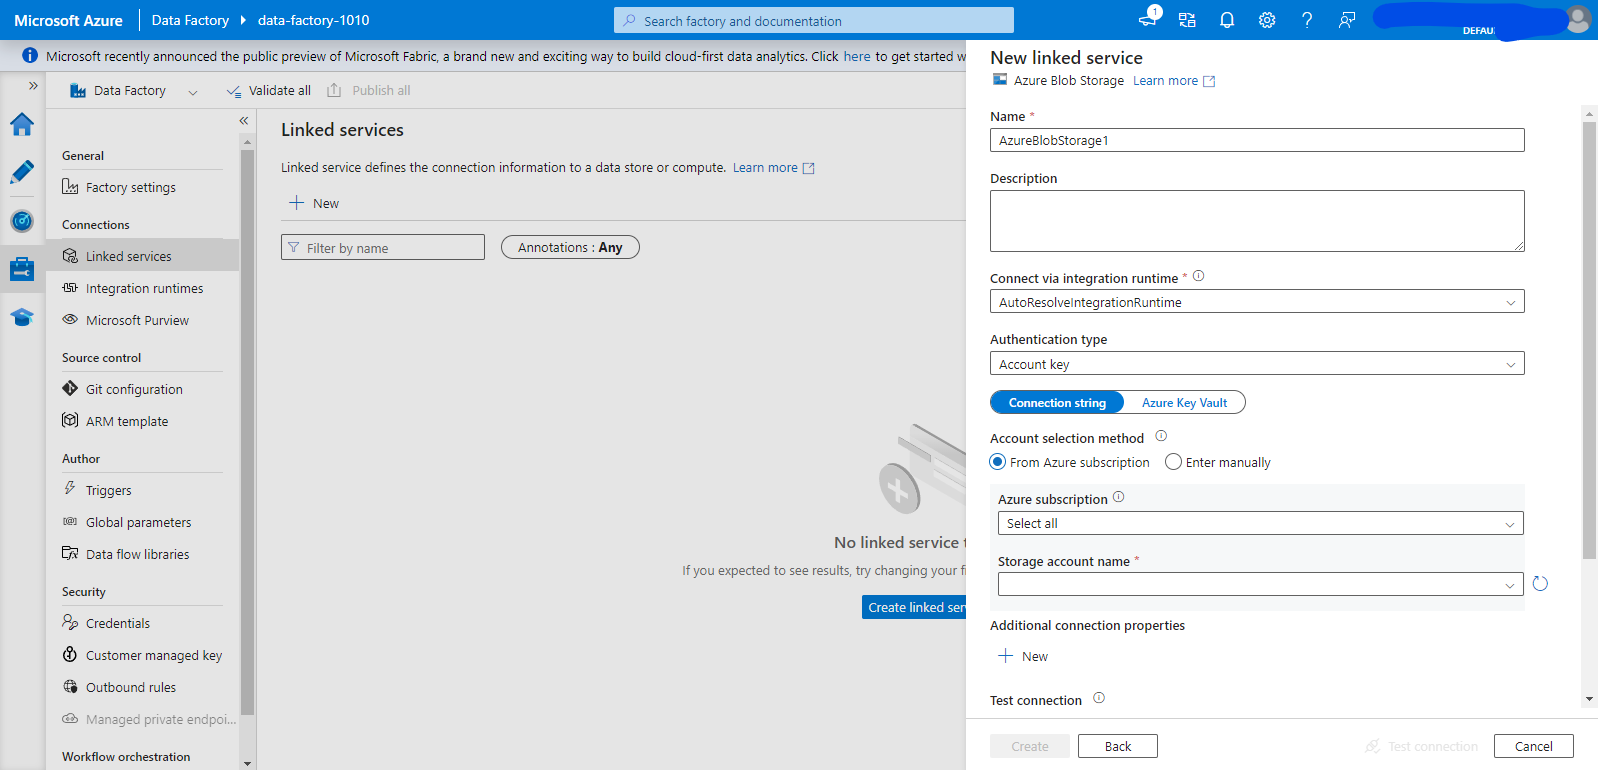
Task: Switch to Connection string option
Action: (x=1057, y=402)
